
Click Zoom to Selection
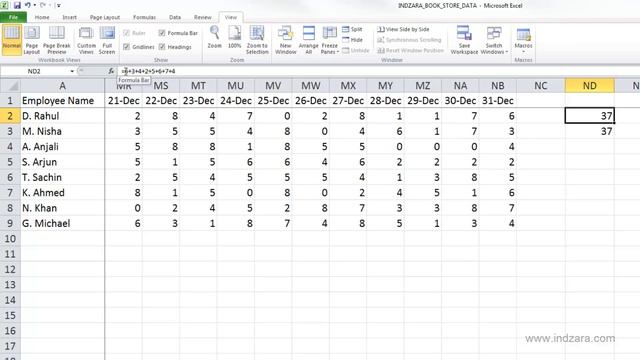coord(257,40)
